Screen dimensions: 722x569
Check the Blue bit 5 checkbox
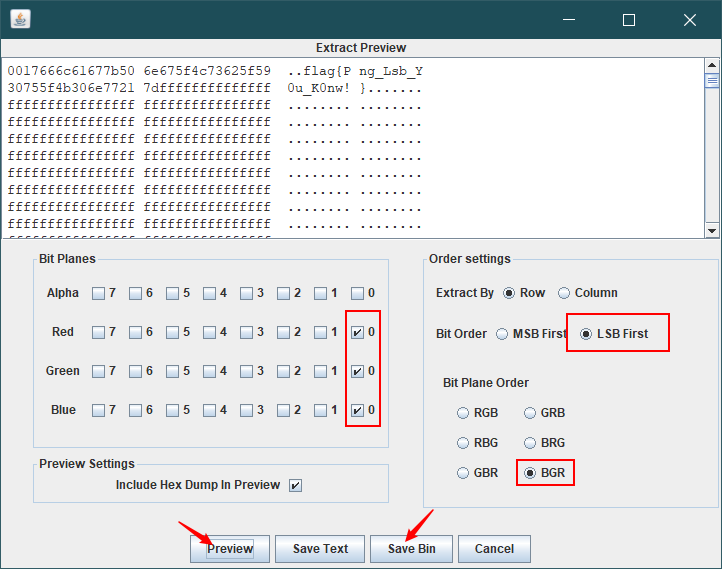(x=172, y=410)
